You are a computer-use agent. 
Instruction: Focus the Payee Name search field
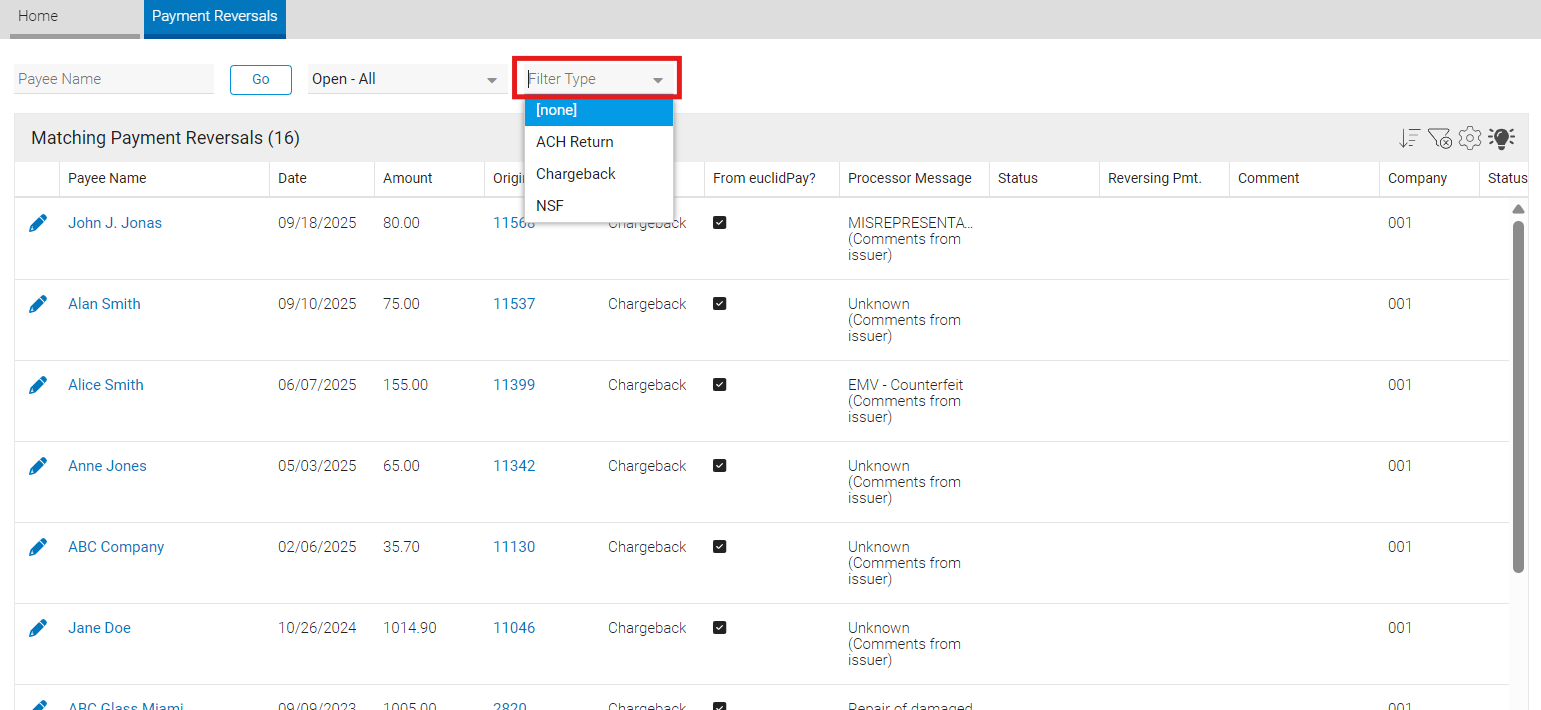[114, 79]
